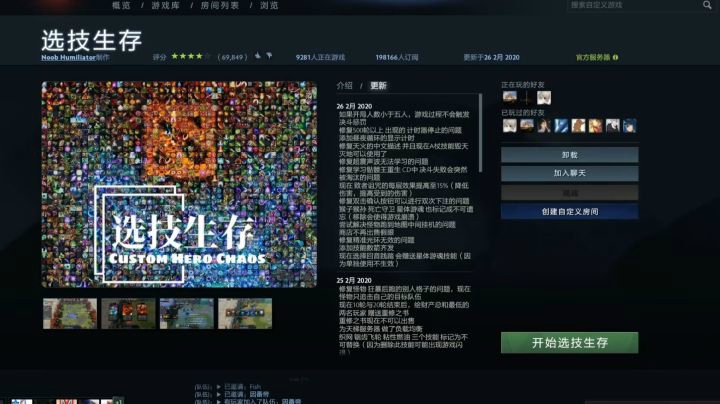Open sixth orange avatar under 已玩过的好友
720x404 pixels.
coord(595,125)
